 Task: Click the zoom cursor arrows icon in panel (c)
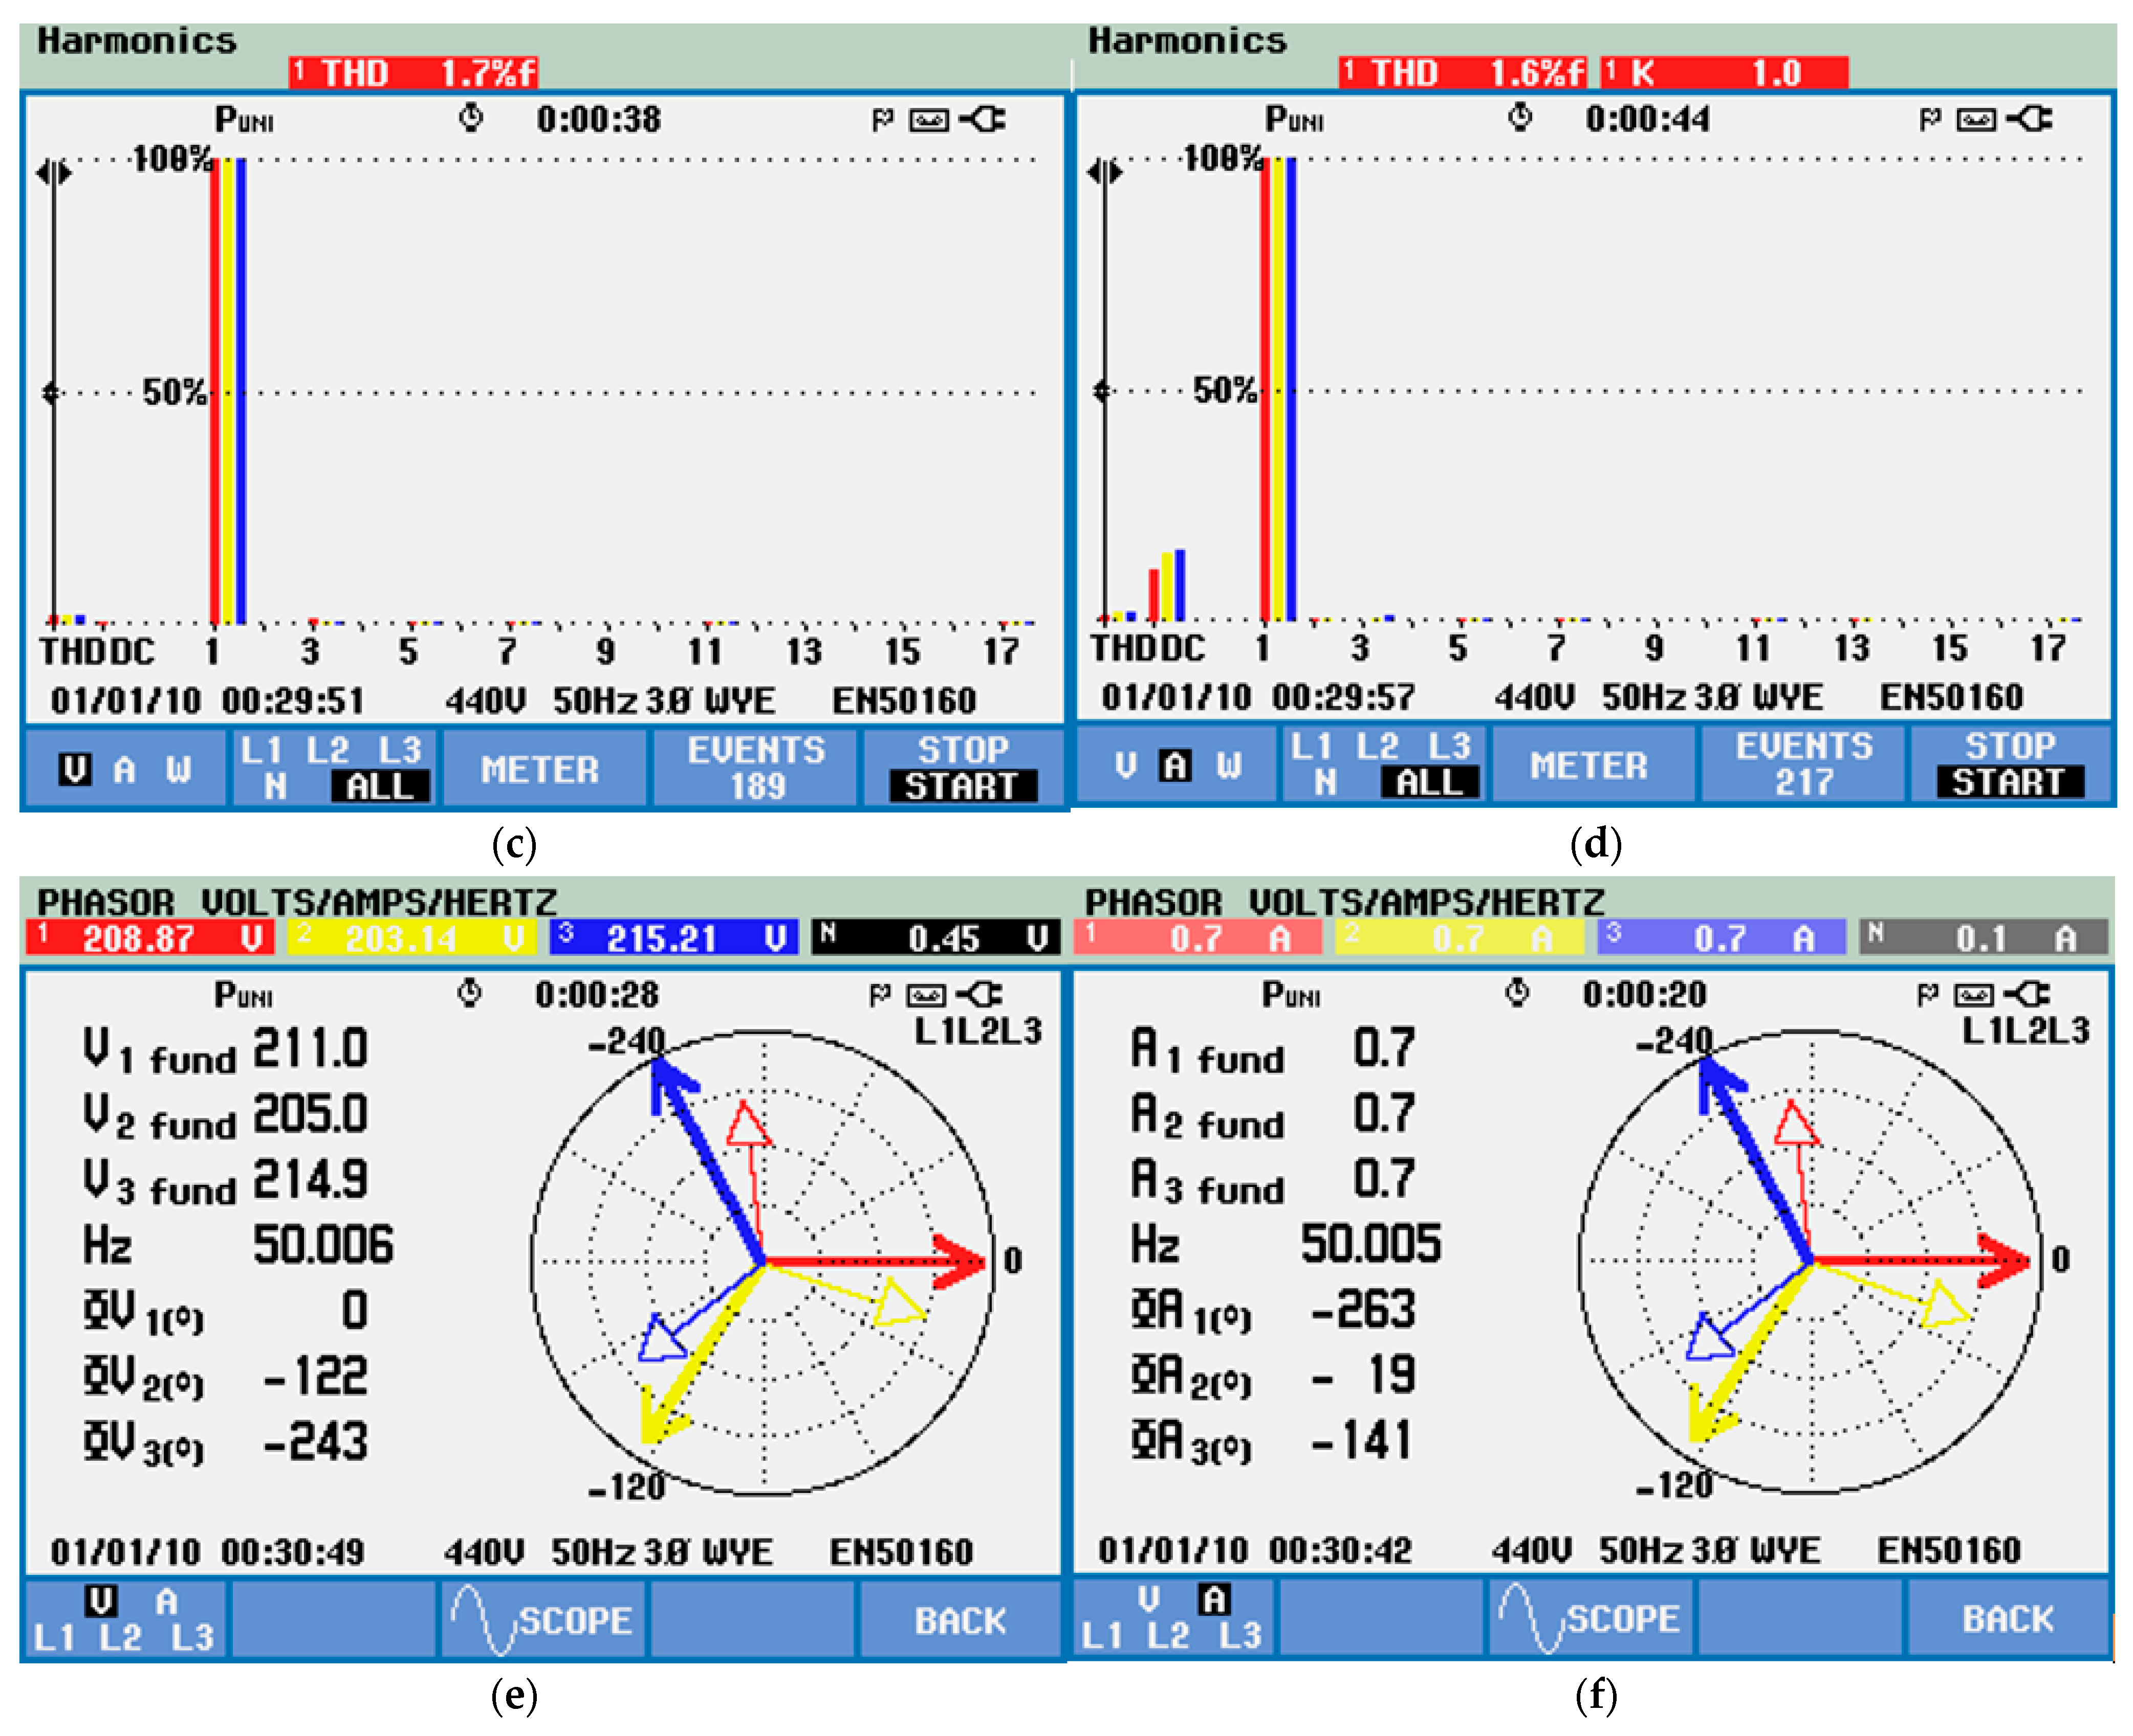(54, 173)
